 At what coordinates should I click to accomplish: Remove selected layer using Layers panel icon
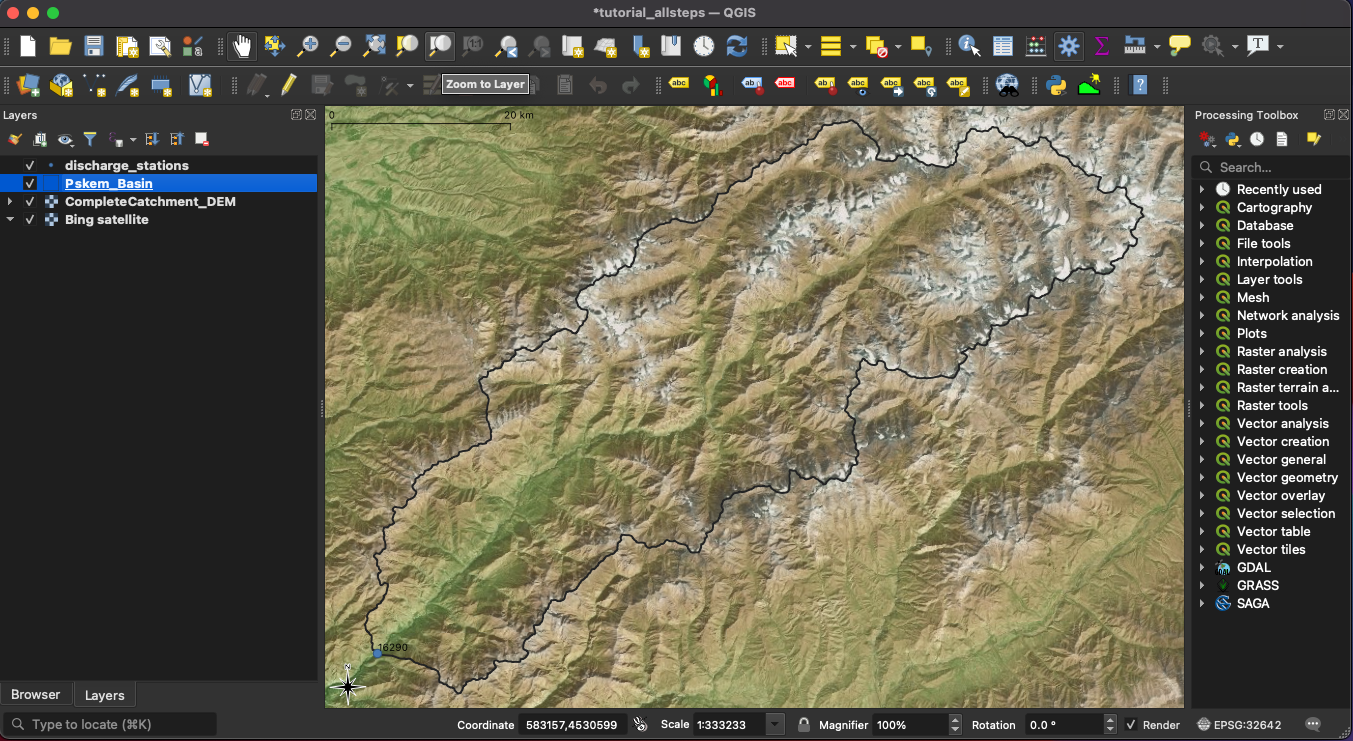coord(202,139)
